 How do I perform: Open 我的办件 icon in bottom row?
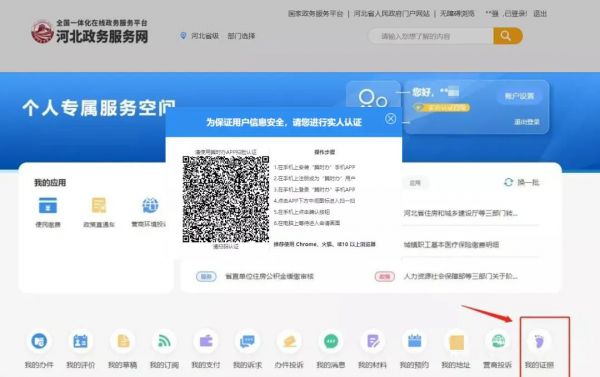click(39, 341)
